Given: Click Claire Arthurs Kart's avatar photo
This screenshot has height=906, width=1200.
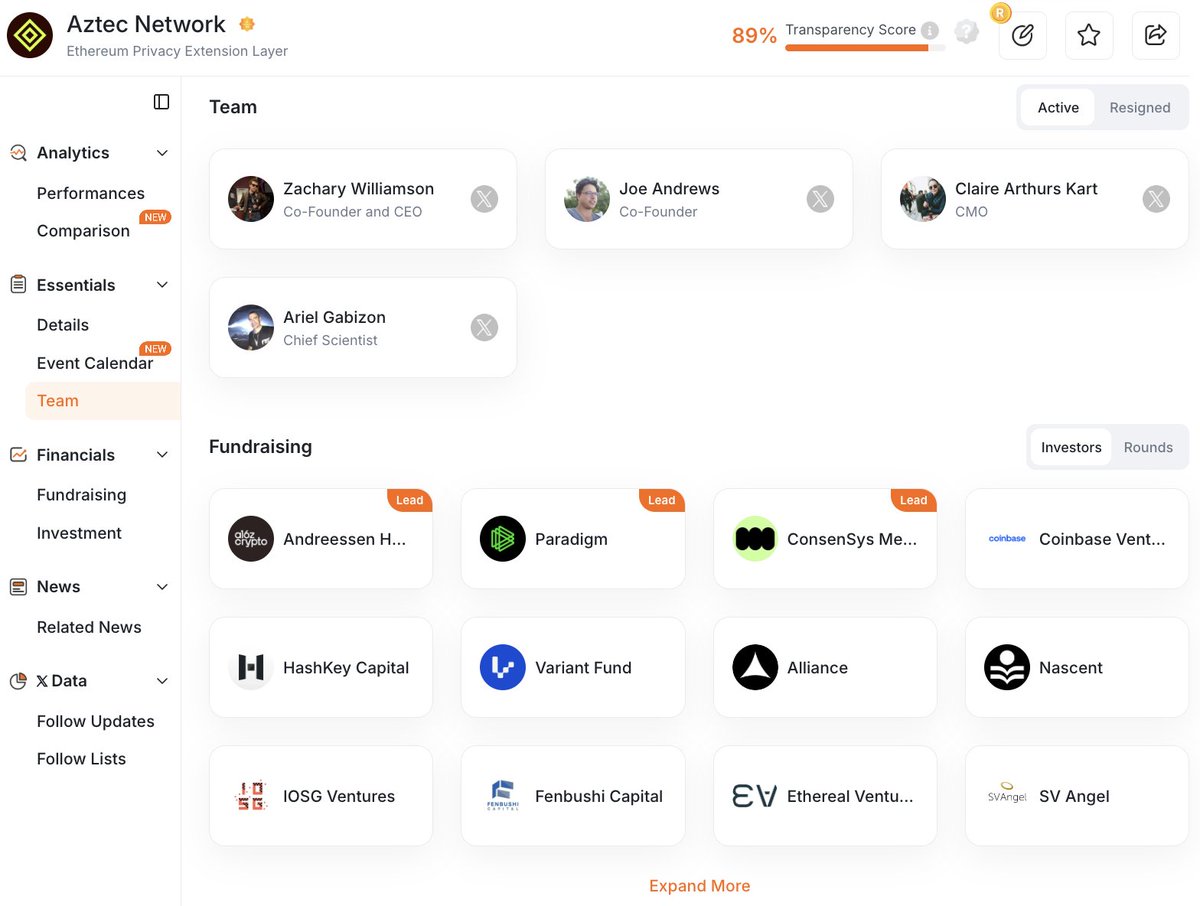Looking at the screenshot, I should 923,199.
